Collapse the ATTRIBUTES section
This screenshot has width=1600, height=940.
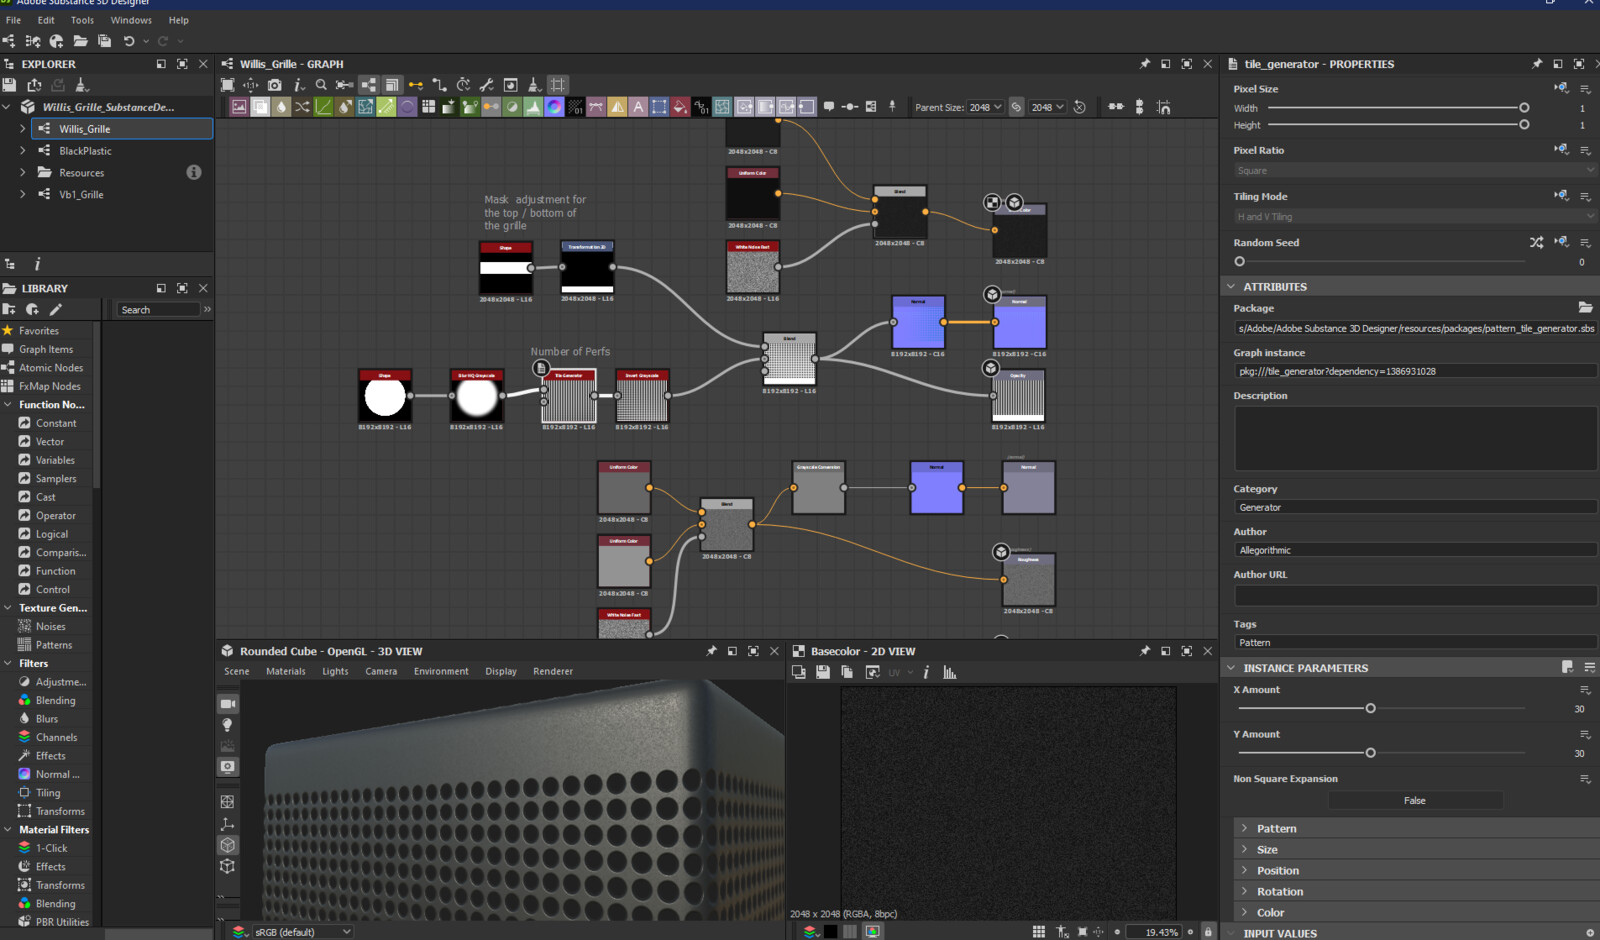(1231, 287)
